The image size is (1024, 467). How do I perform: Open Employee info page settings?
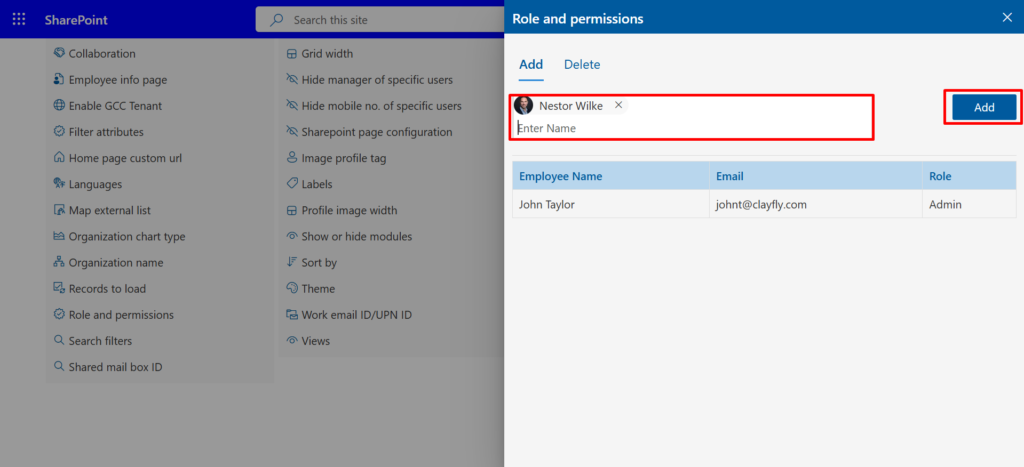click(x=118, y=80)
